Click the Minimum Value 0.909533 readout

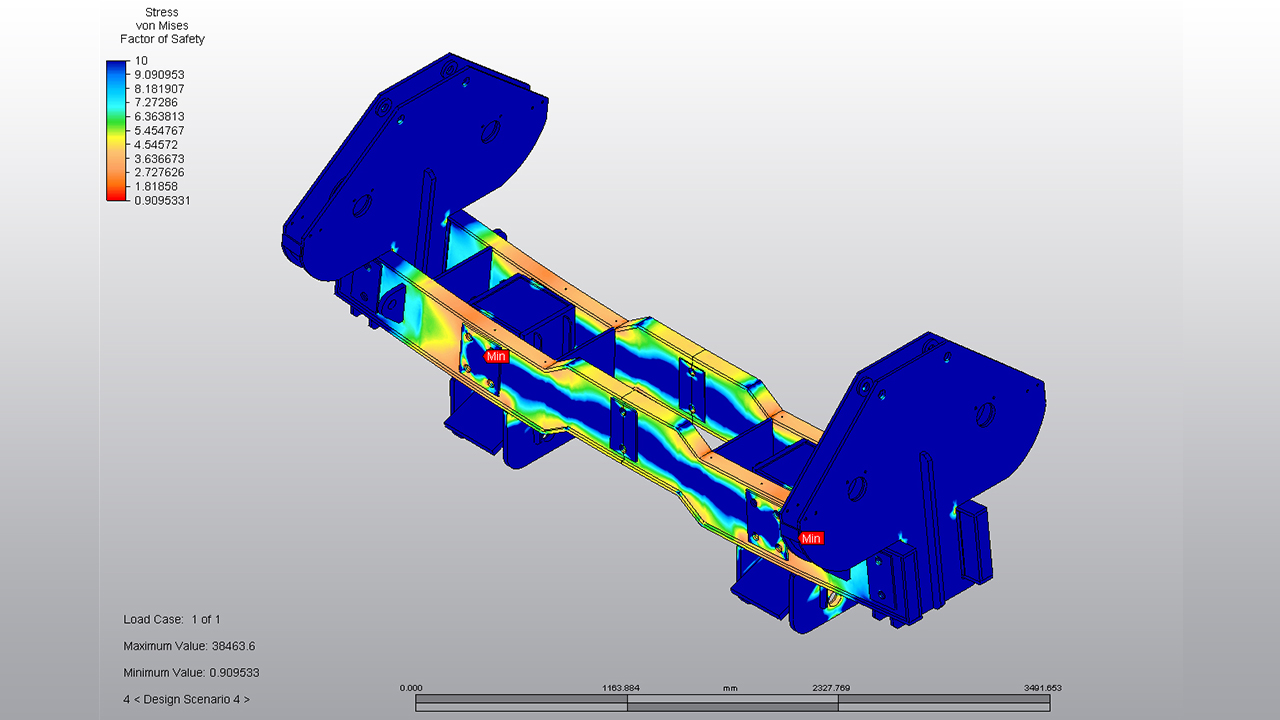[191, 673]
